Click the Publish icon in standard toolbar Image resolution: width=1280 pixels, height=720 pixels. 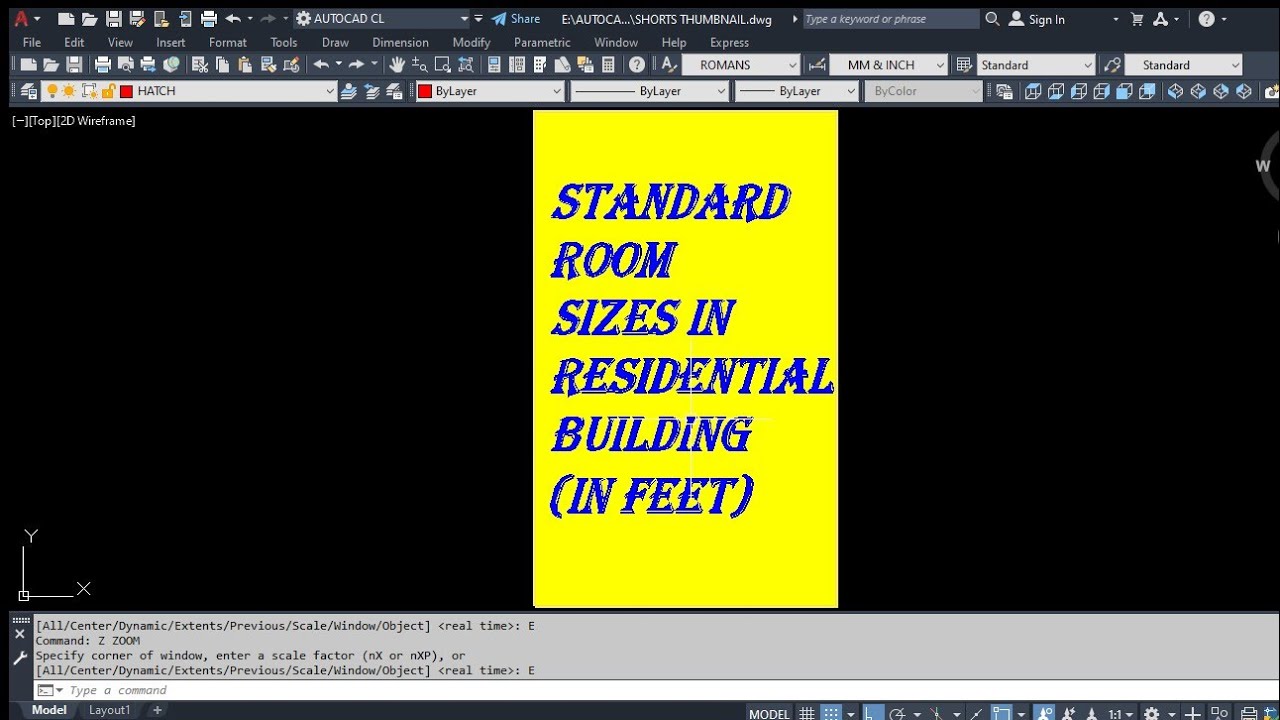pyautogui.click(x=148, y=65)
